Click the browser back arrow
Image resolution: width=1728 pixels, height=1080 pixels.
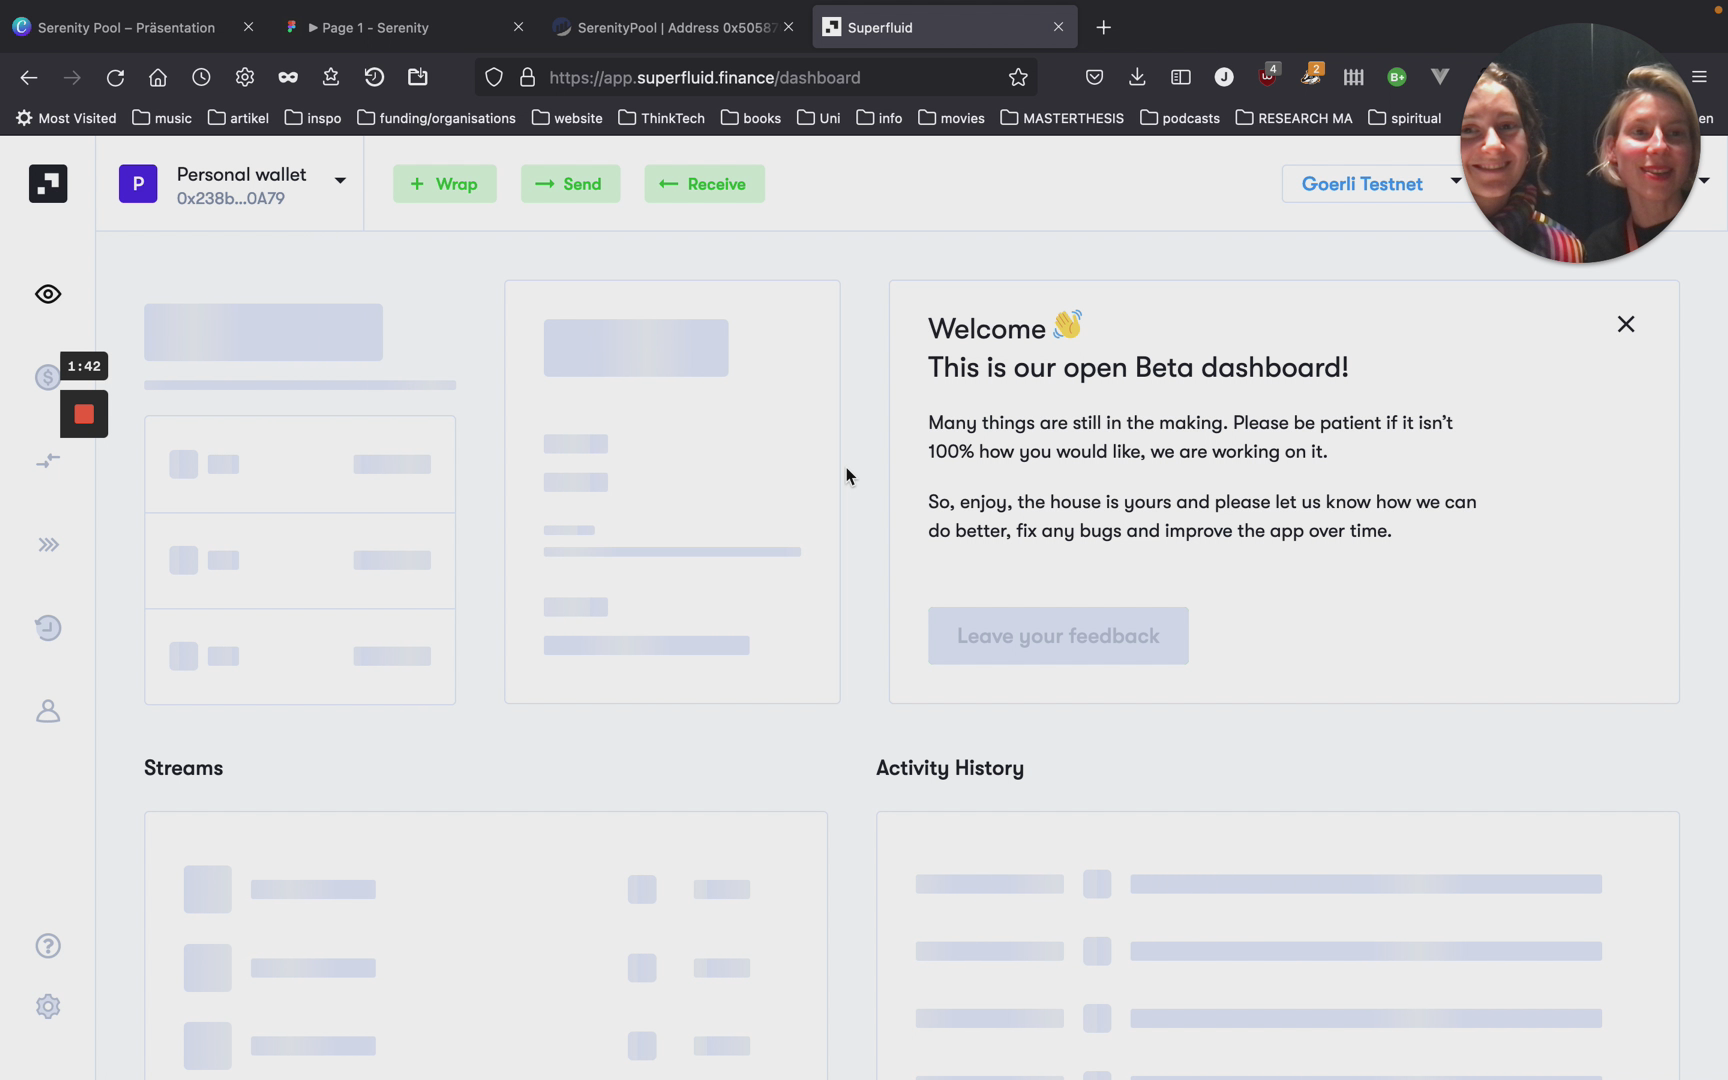pyautogui.click(x=29, y=77)
